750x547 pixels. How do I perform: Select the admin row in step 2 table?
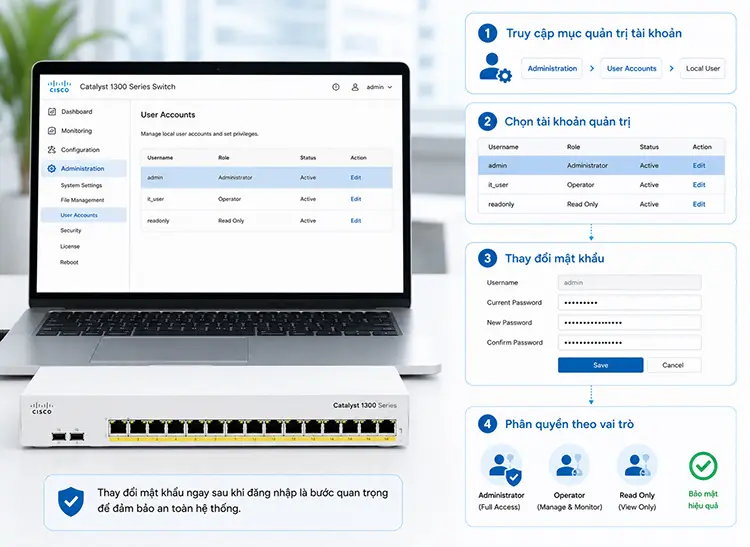[x=601, y=165]
